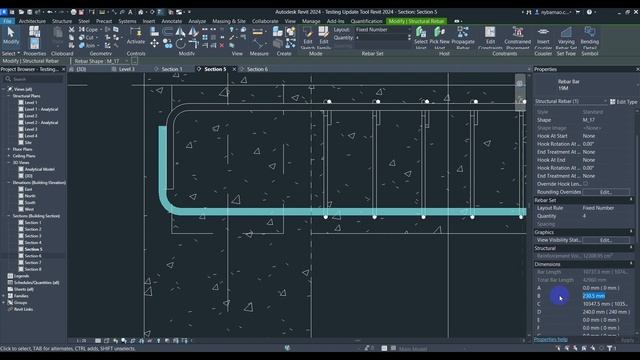Toggle Override Hook Lengths checkbox
640x360 pixels.
point(586,184)
